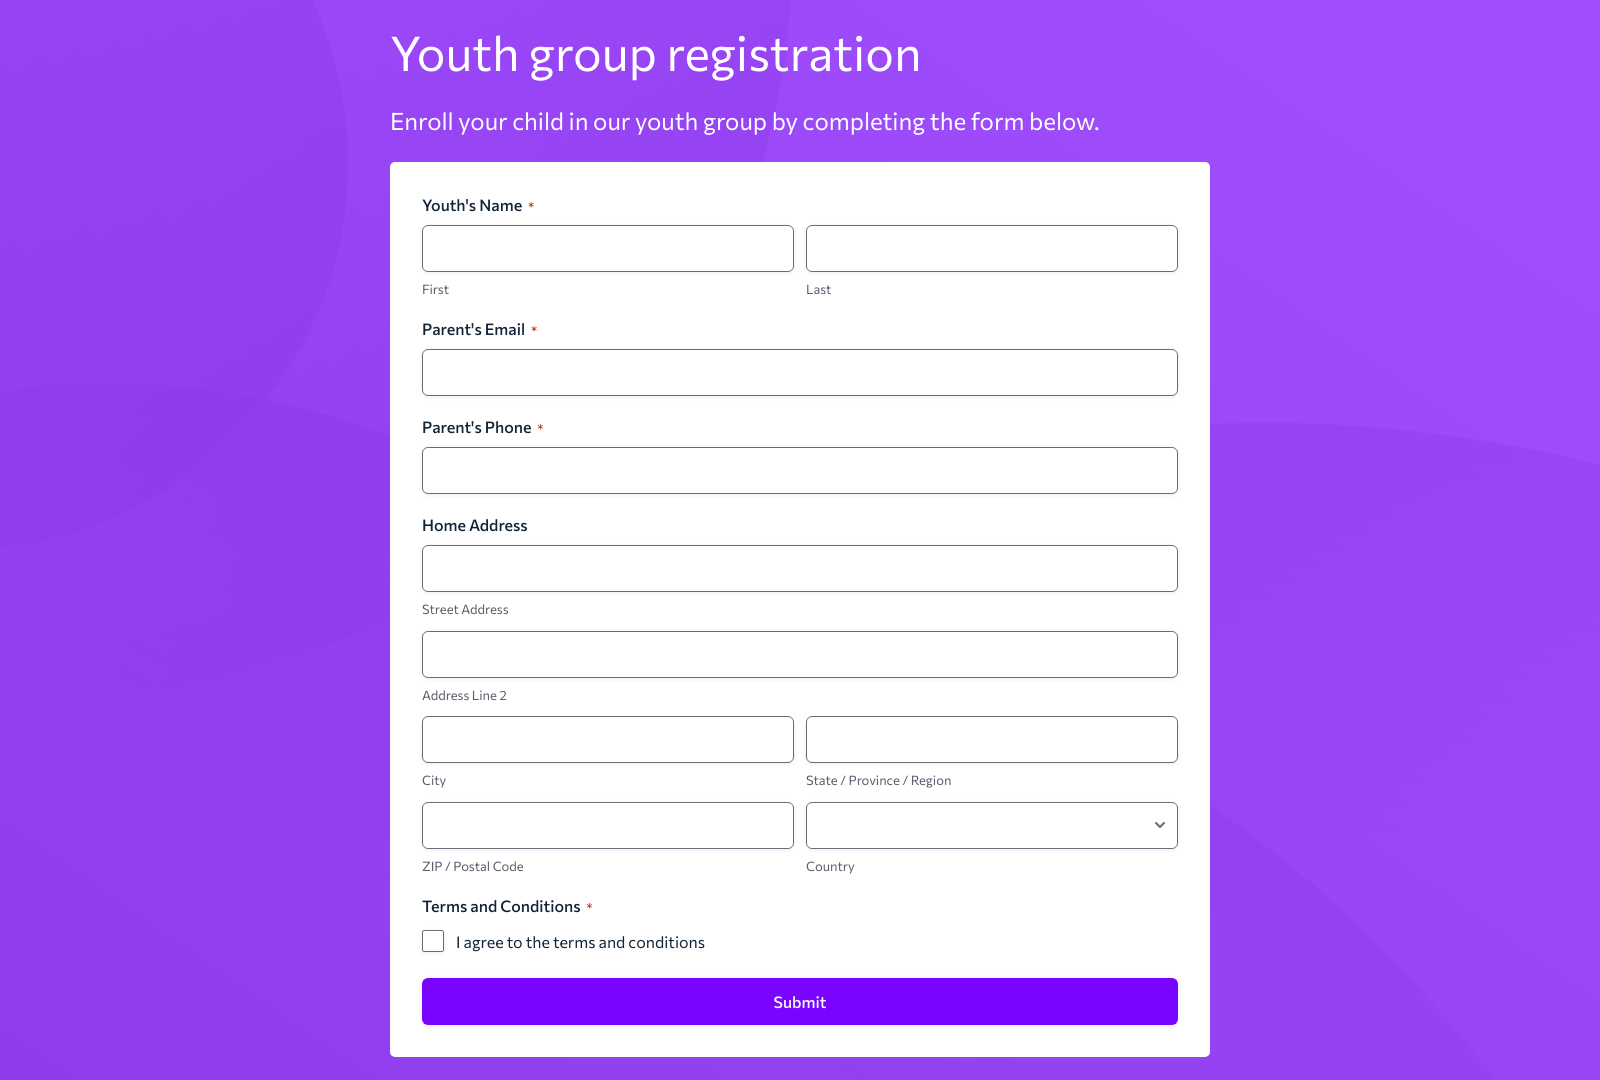Click the Country dropdown chevron arrow
The height and width of the screenshot is (1080, 1600).
[x=1159, y=825]
